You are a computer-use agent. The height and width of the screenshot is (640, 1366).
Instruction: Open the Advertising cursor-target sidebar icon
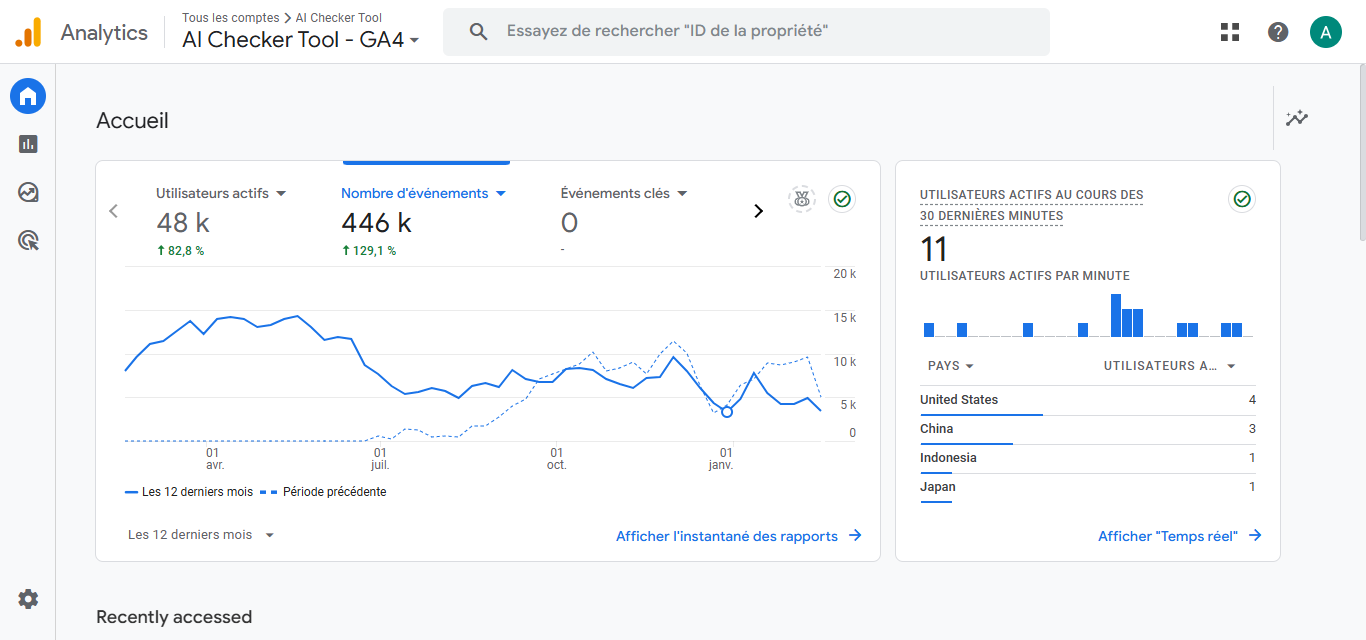[28, 240]
